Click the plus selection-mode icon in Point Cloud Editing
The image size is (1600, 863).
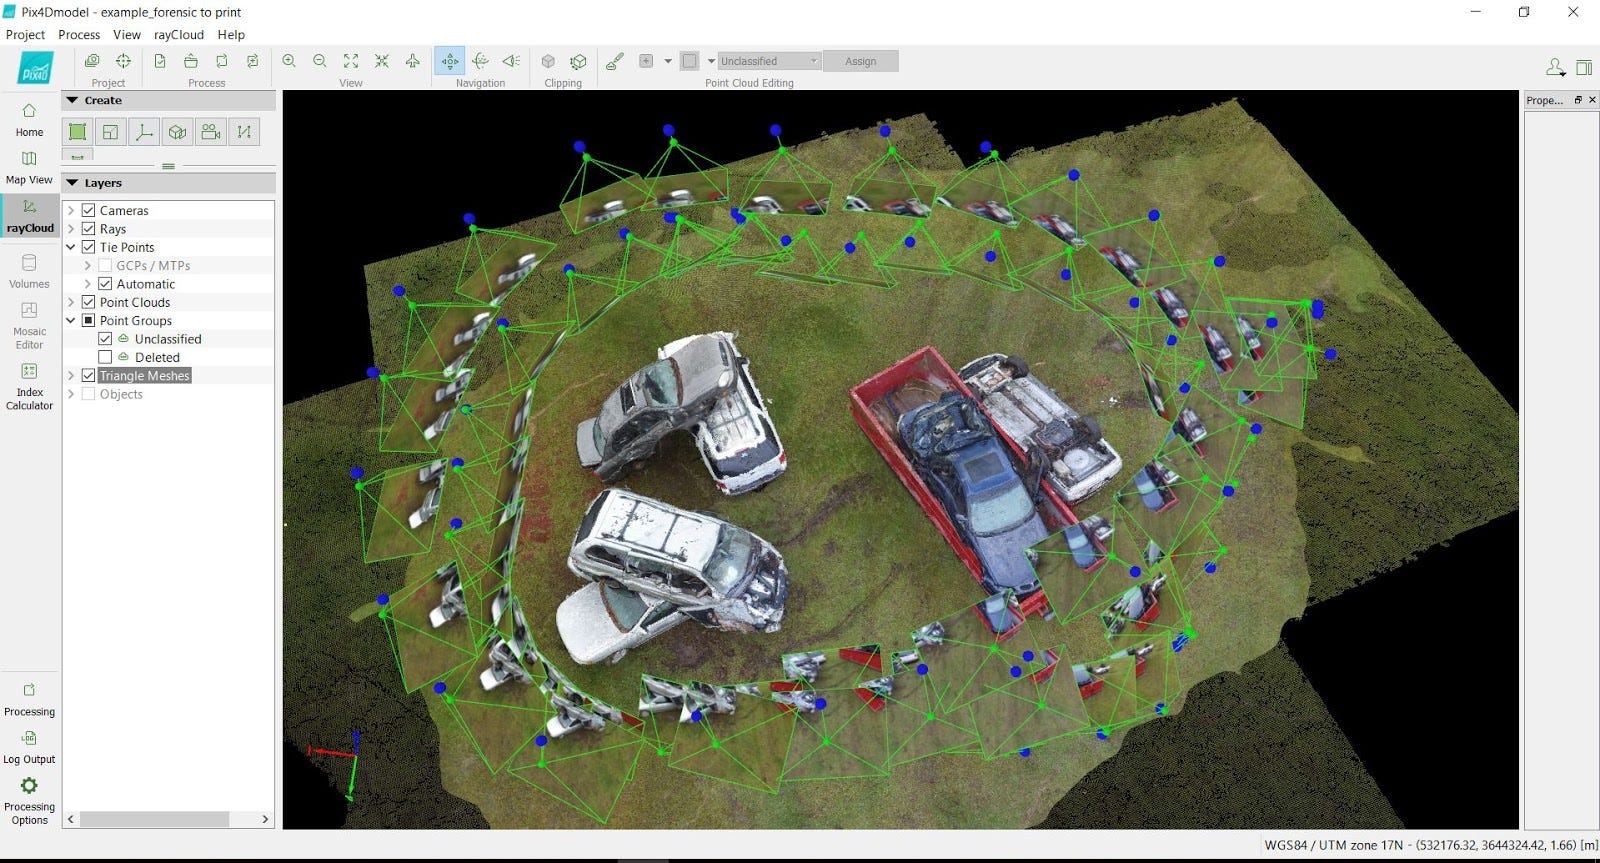tap(646, 61)
